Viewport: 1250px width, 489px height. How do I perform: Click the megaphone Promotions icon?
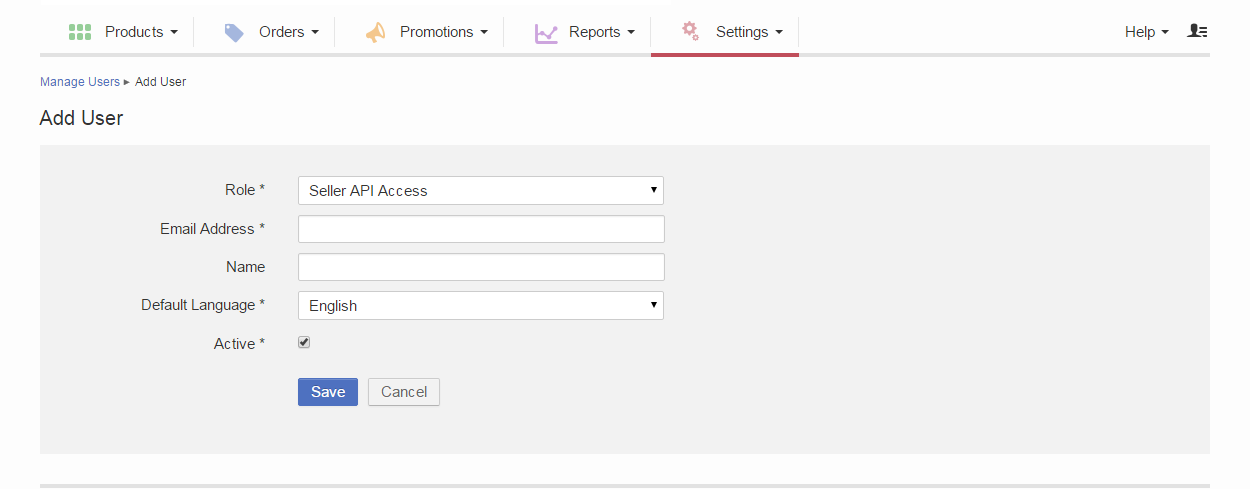click(375, 33)
